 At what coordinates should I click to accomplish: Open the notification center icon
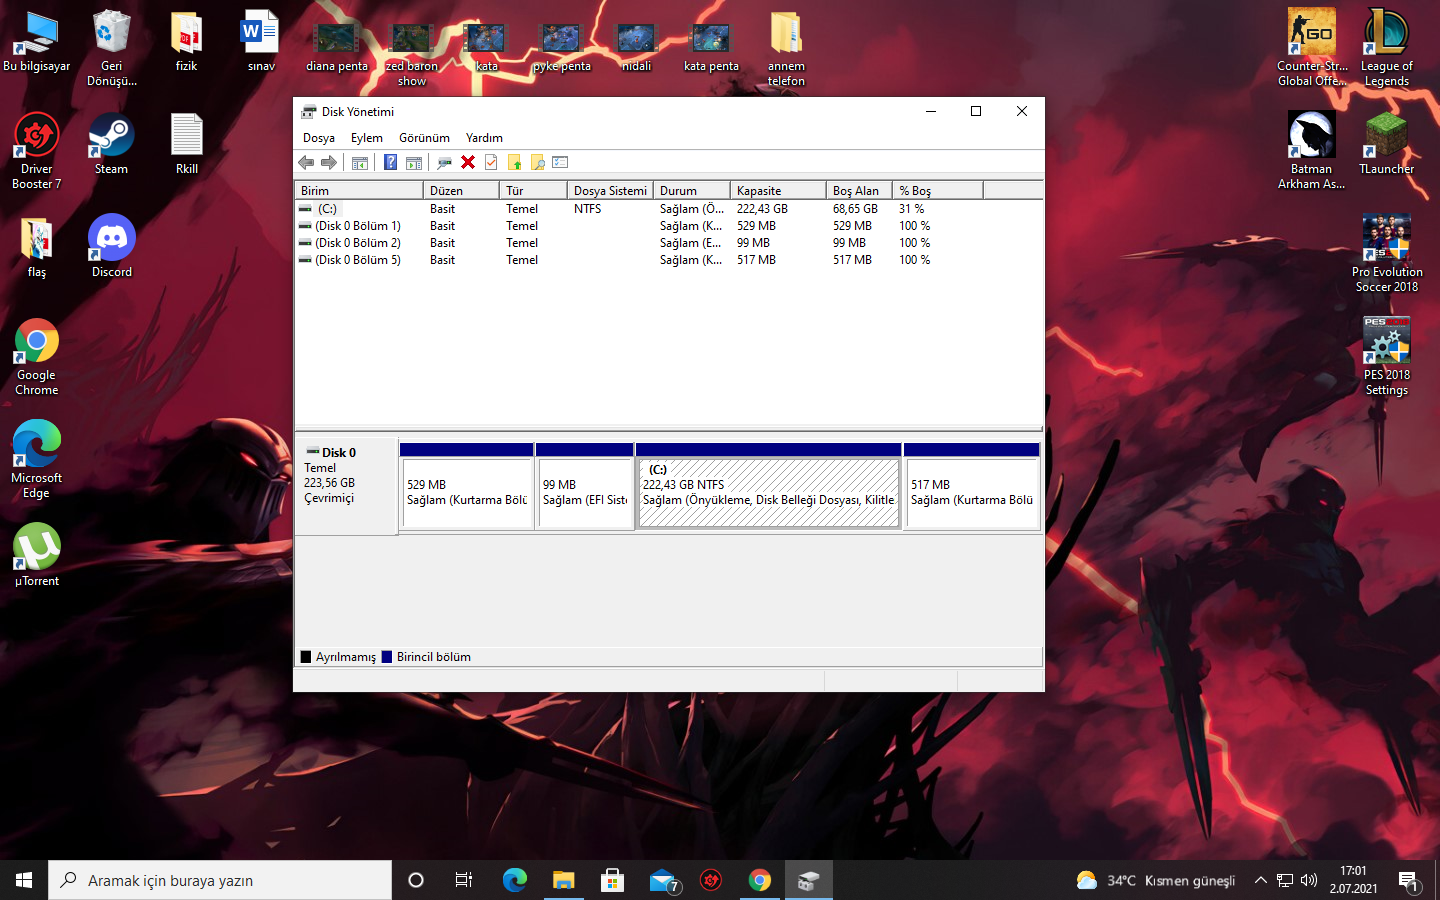[x=1409, y=881]
